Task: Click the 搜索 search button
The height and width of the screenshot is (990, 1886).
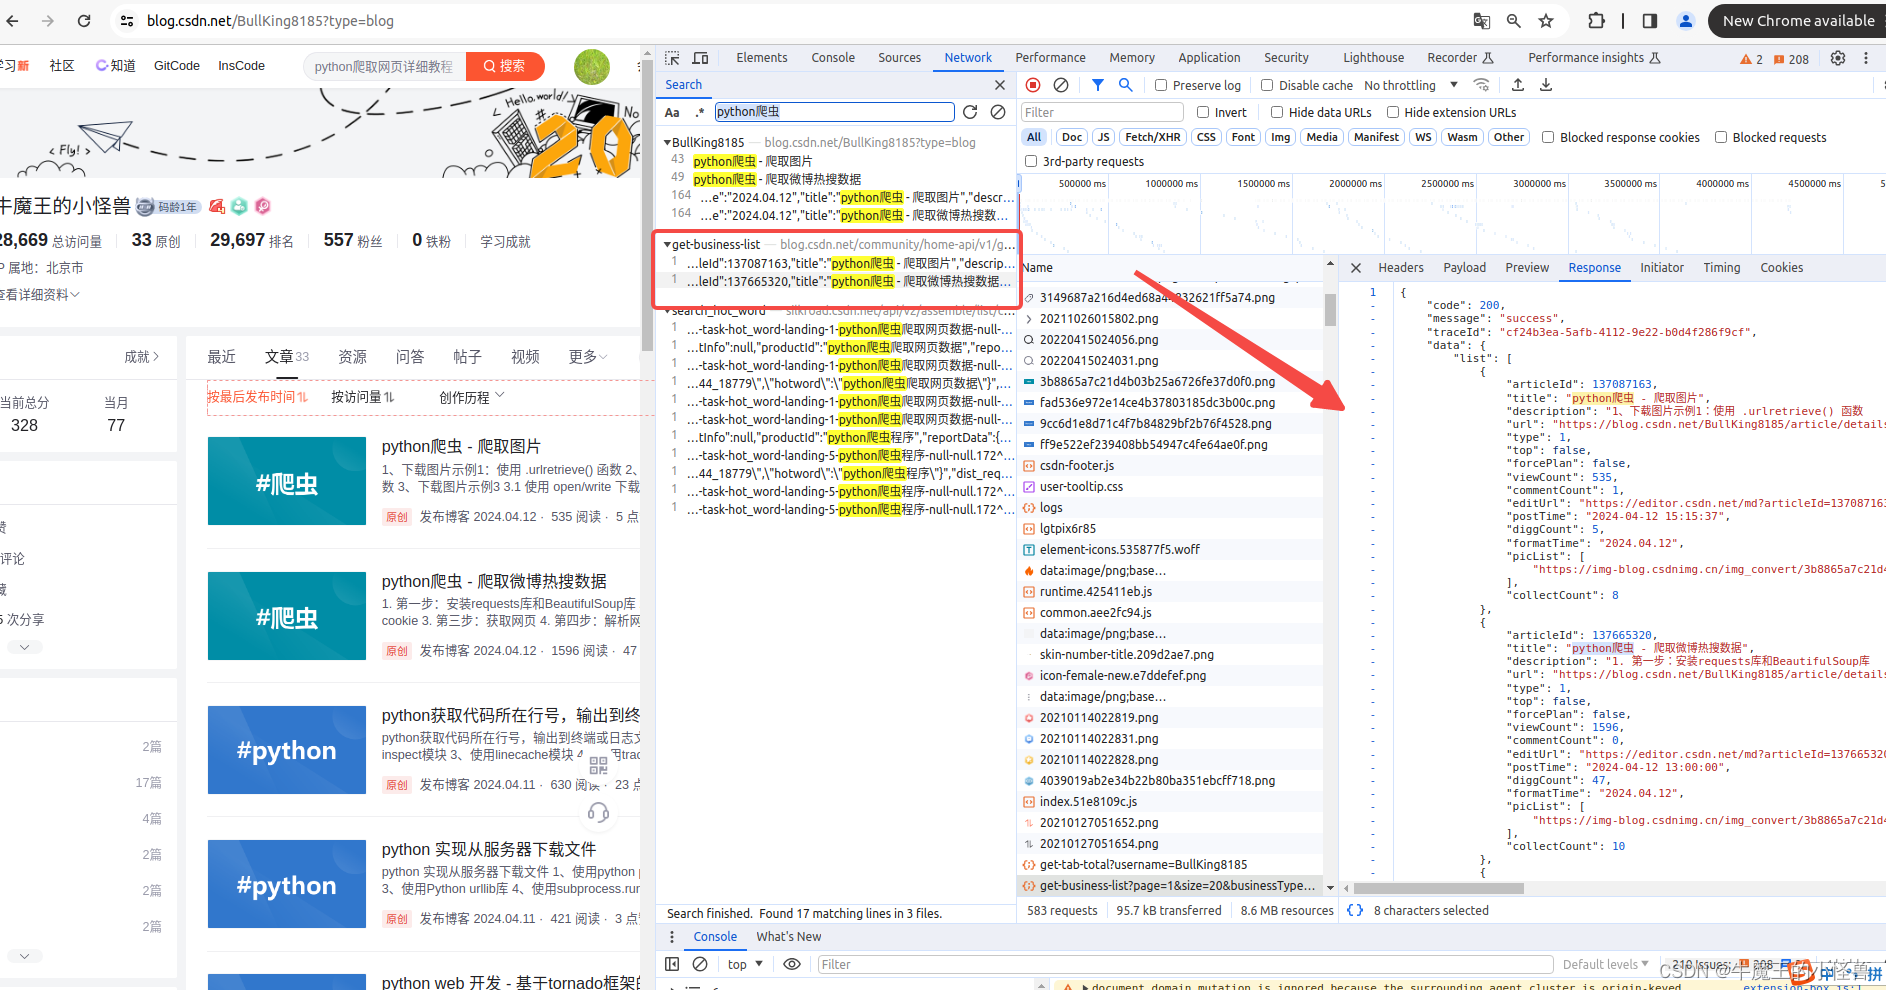Action: tap(505, 66)
